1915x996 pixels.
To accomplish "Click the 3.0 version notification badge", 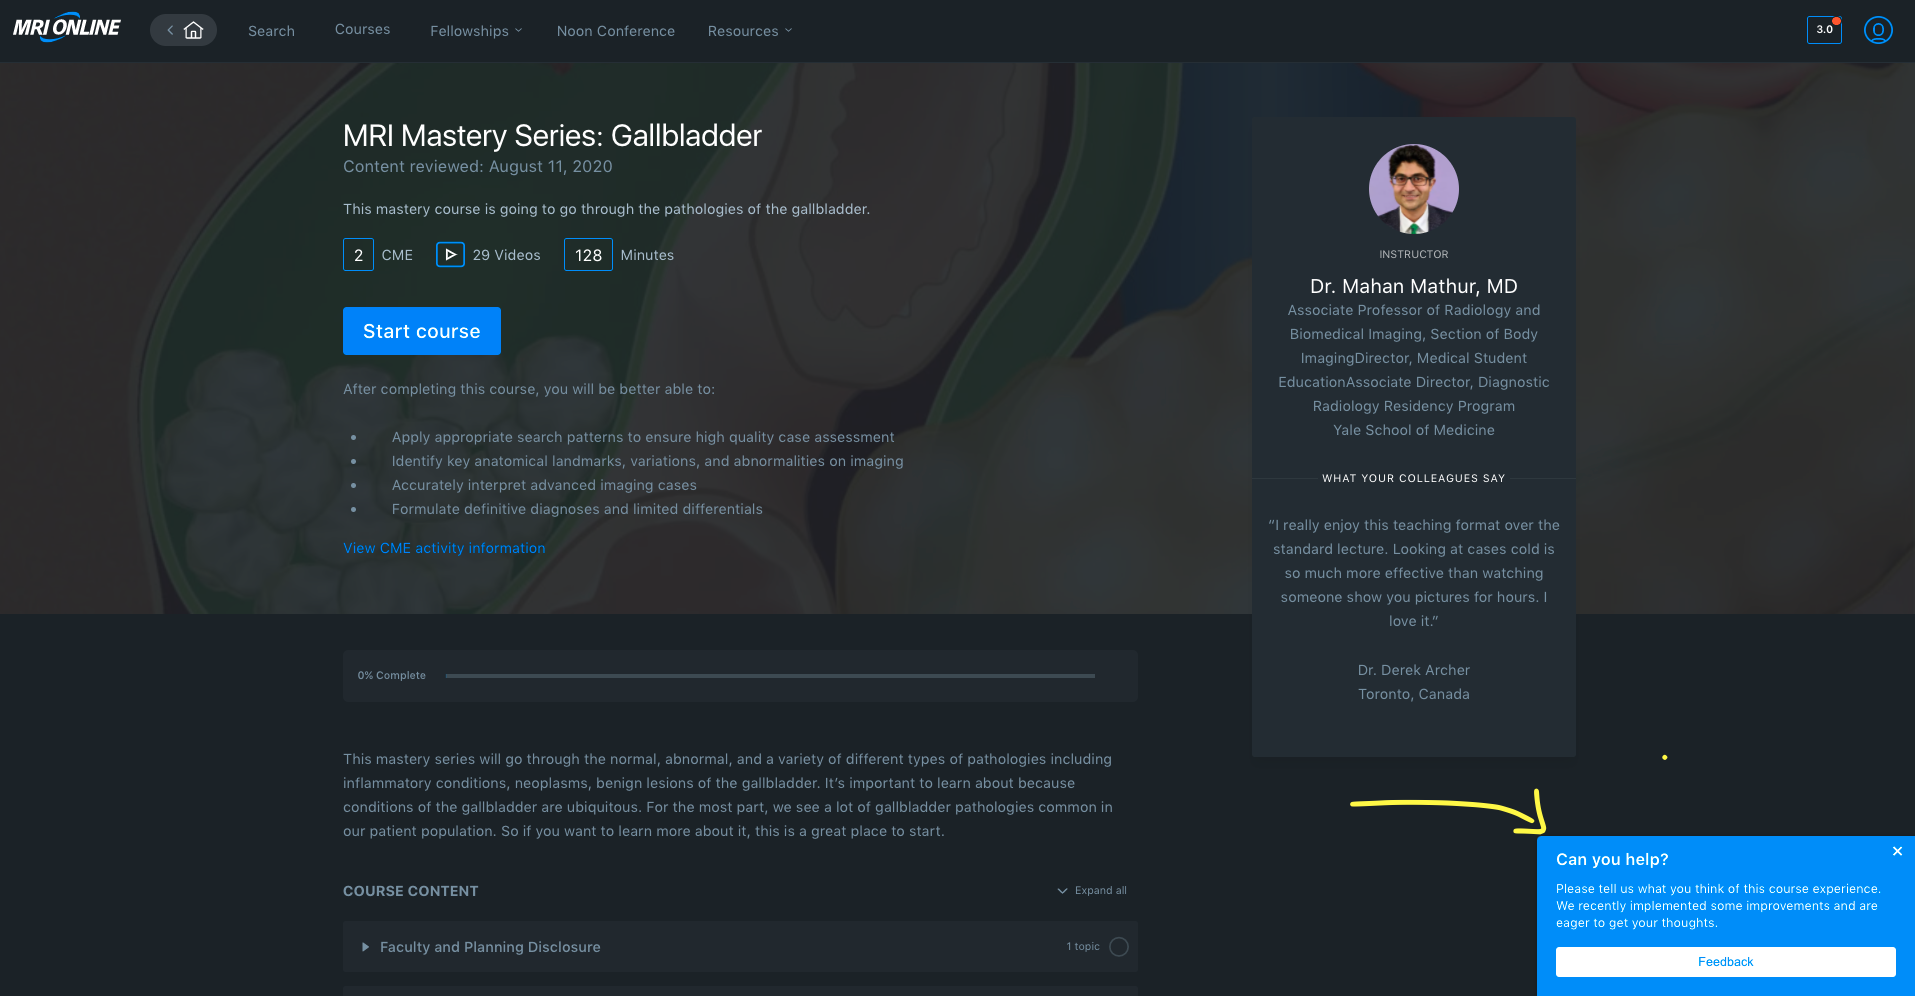I will (1823, 30).
